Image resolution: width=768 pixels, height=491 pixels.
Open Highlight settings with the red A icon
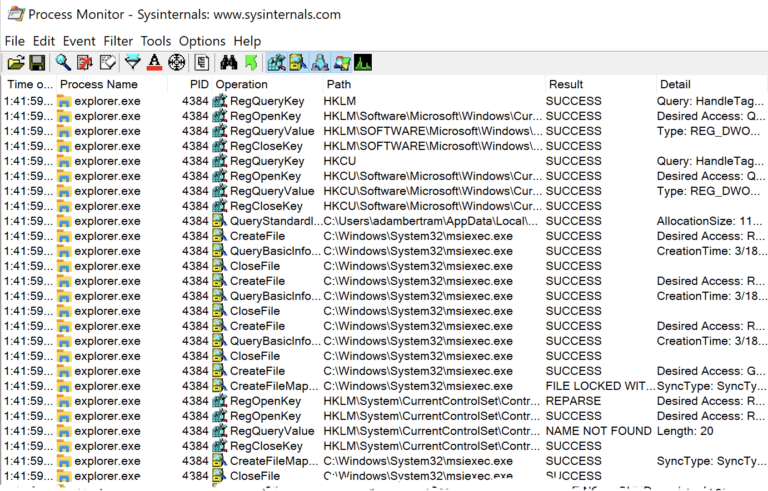[x=154, y=63]
